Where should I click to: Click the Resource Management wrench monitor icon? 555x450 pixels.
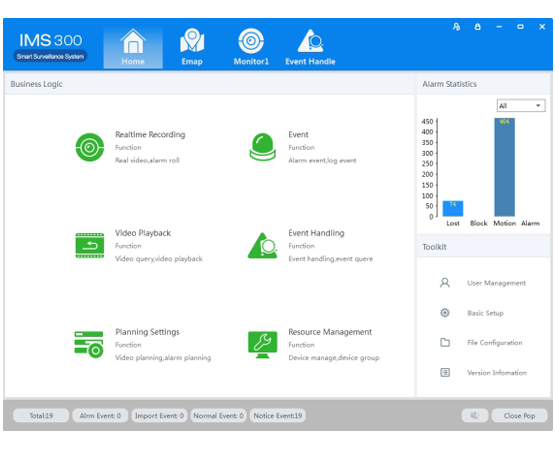pyautogui.click(x=262, y=344)
